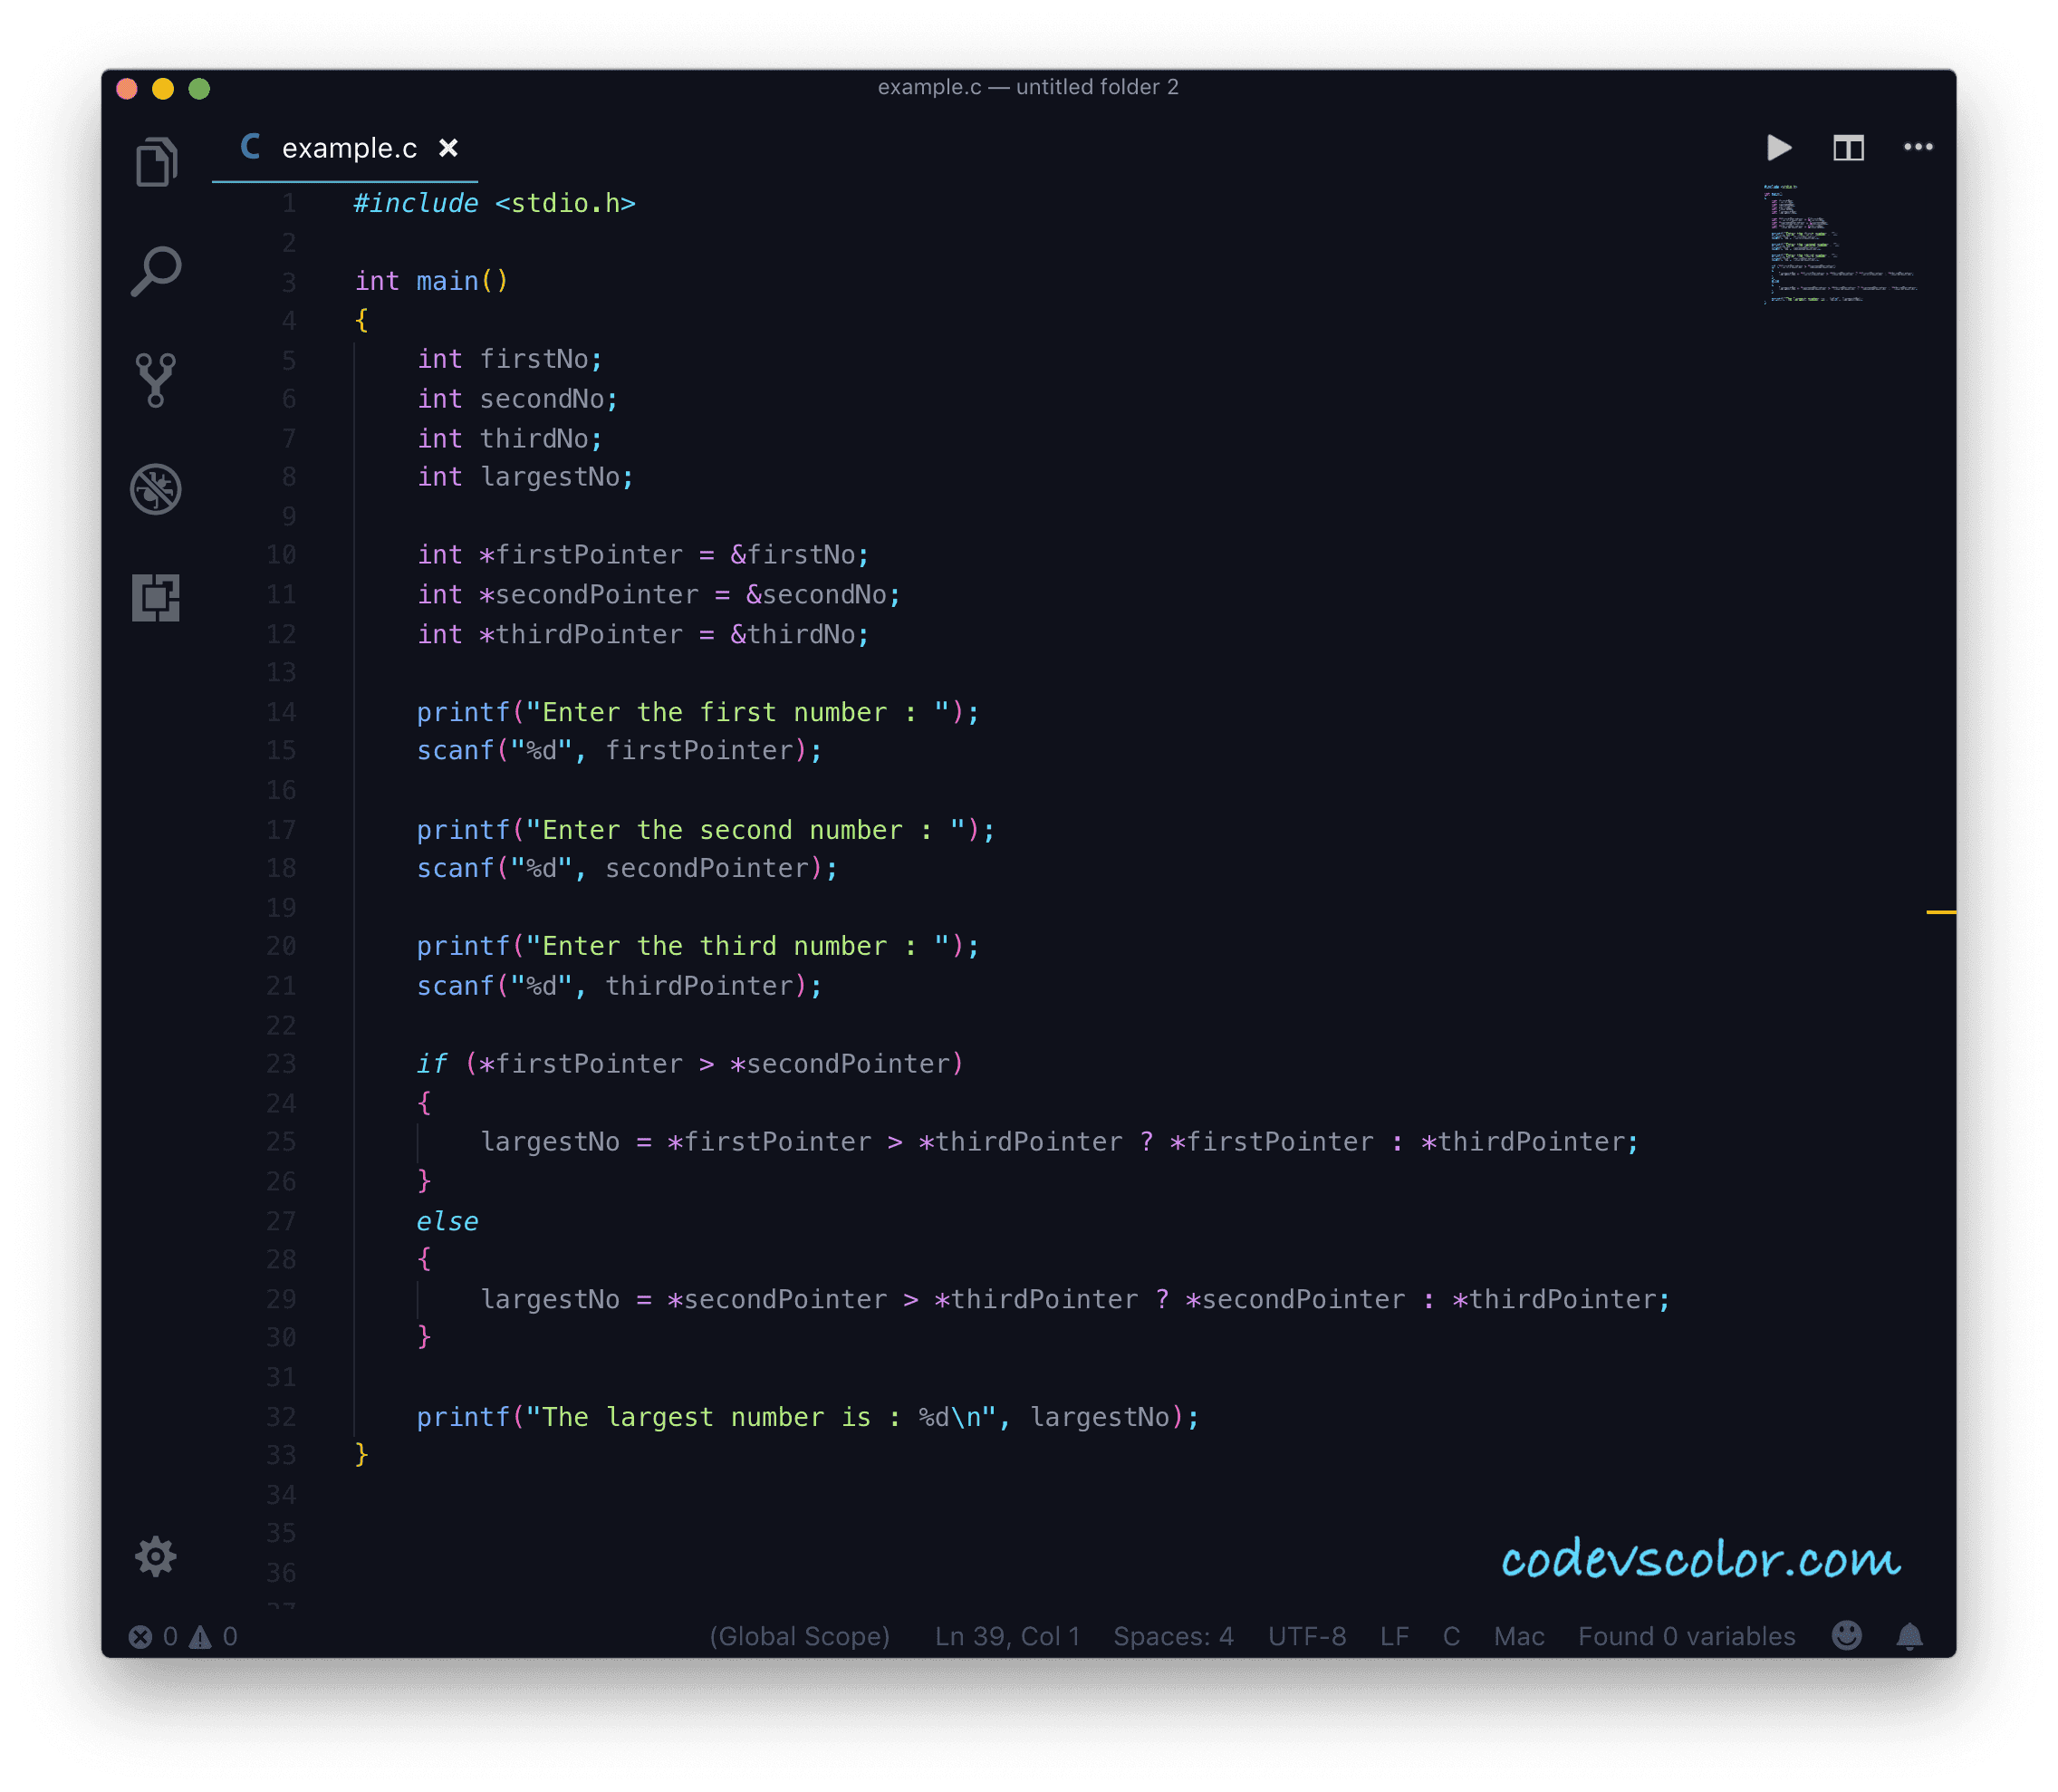2058x1792 pixels.
Task: Change language mode from C
Action: pos(1451,1637)
